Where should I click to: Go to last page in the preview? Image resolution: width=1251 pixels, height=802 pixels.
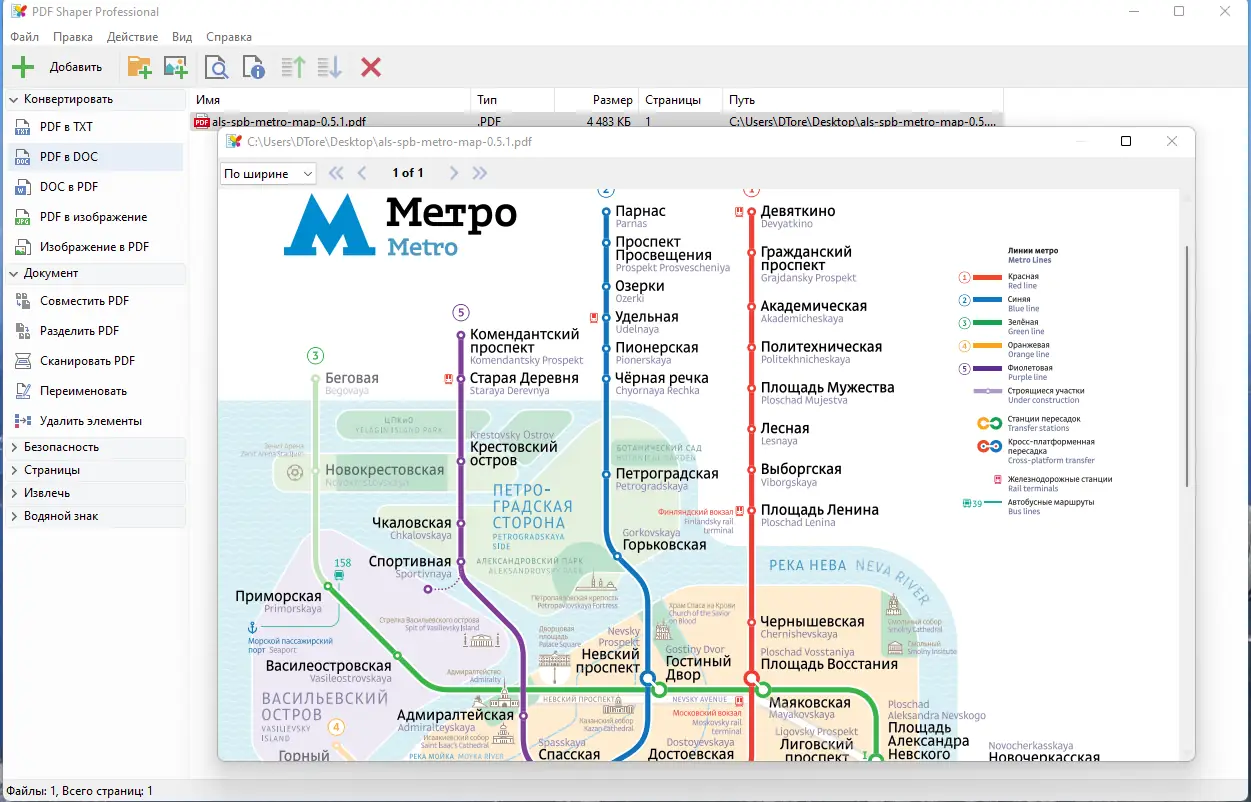480,173
